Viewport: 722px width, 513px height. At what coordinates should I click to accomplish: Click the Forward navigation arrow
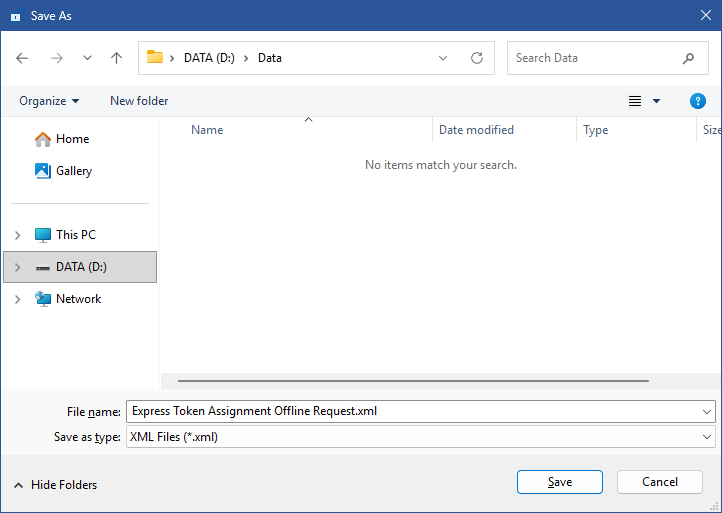click(x=56, y=58)
